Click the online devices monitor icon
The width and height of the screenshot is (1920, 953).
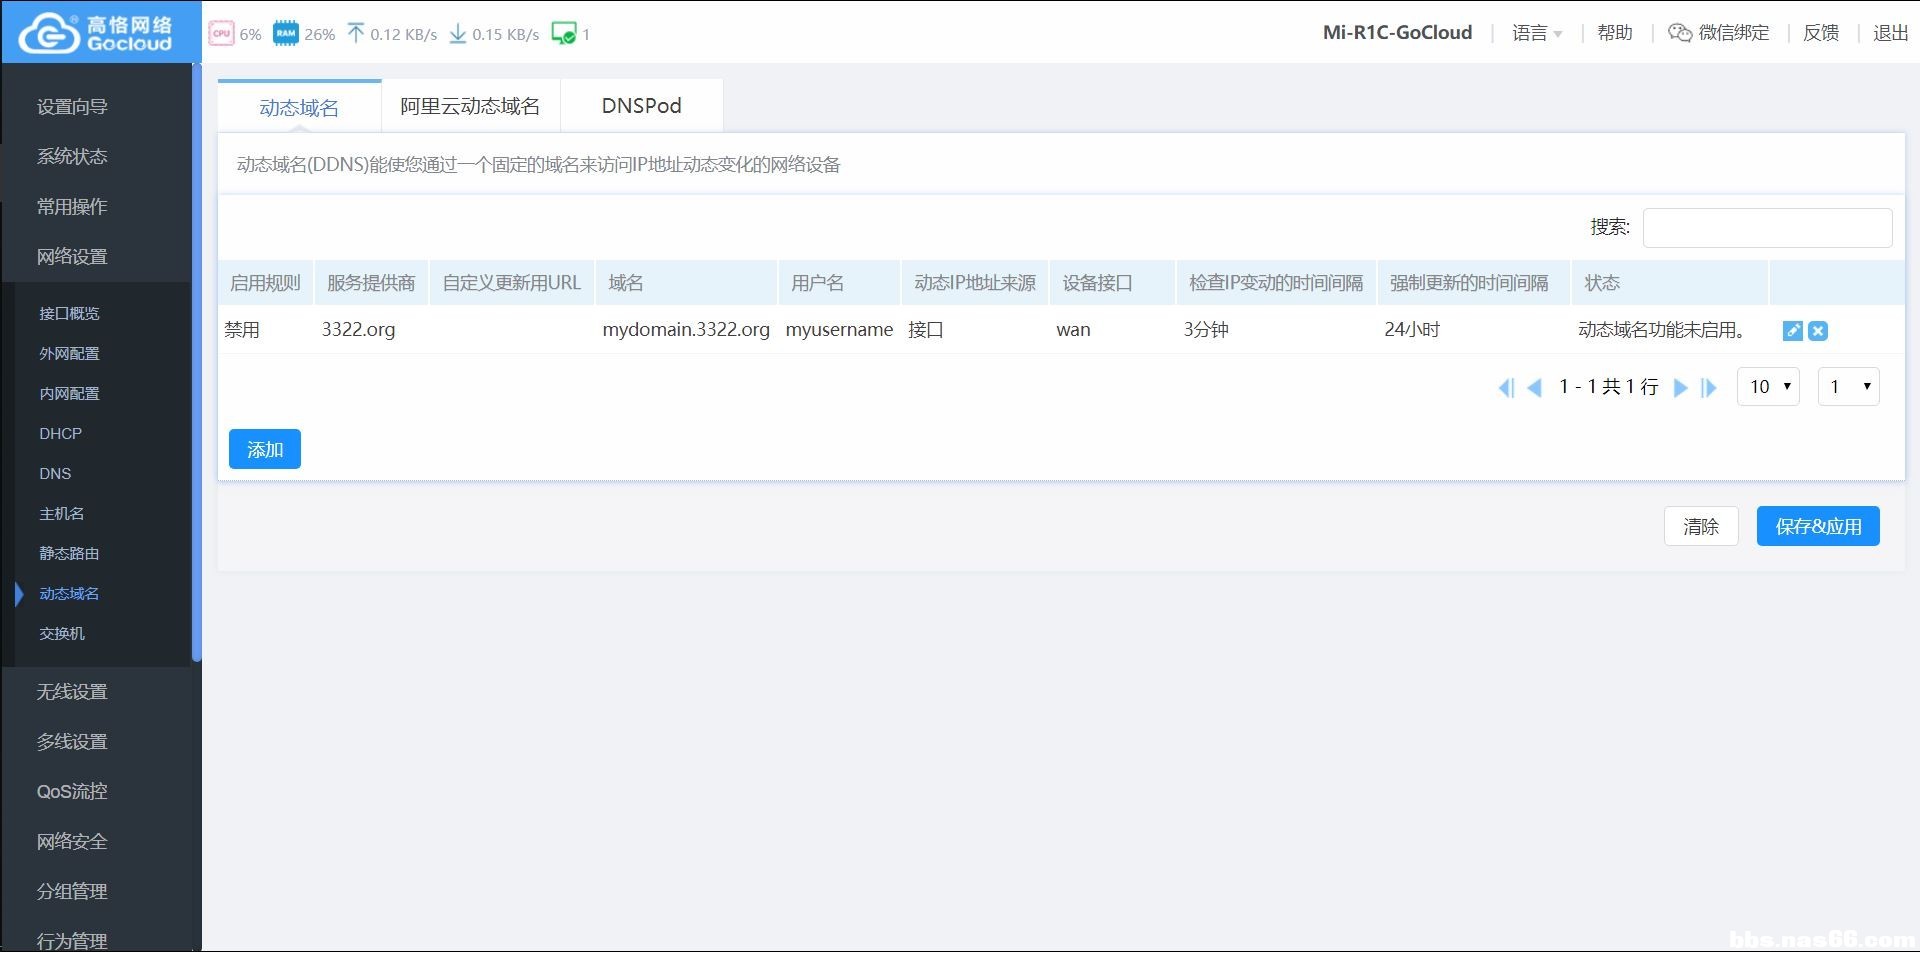coord(564,34)
